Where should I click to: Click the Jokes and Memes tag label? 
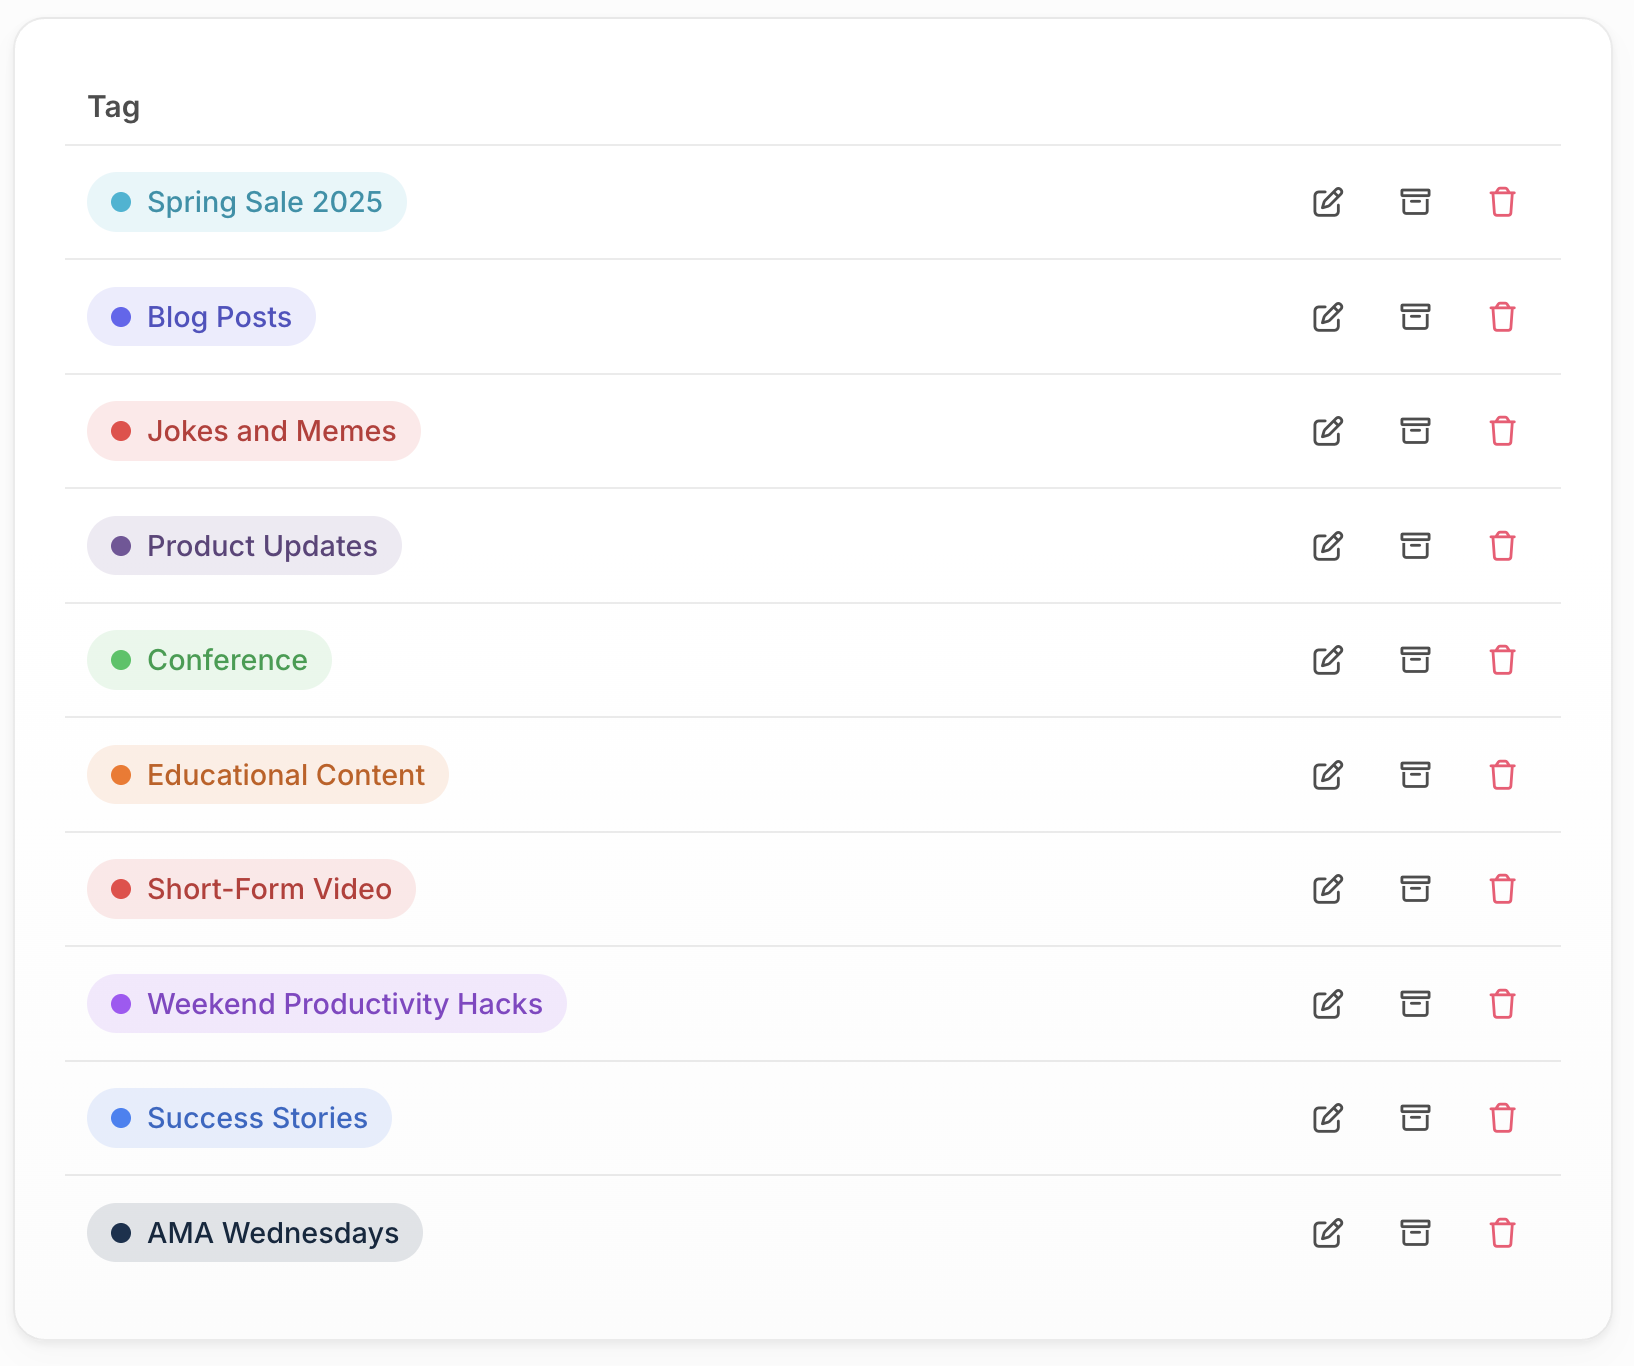pyautogui.click(x=271, y=431)
